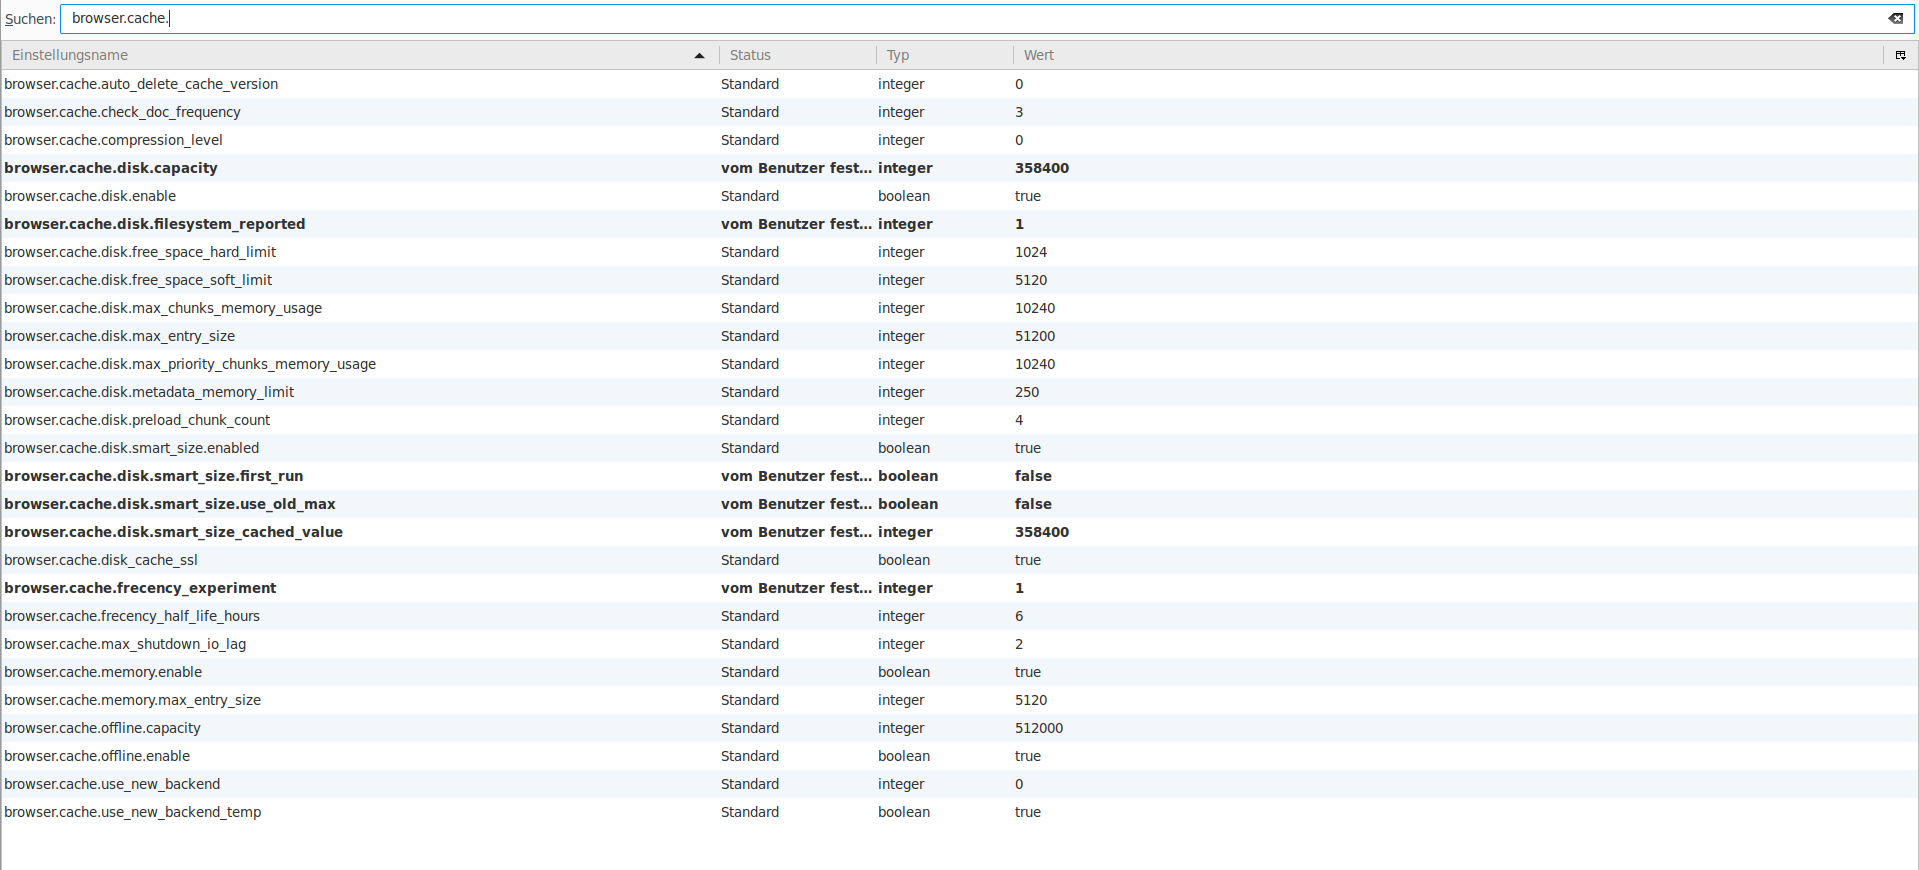Image resolution: width=1919 pixels, height=870 pixels.
Task: Select browser.cache.disk.smart_size.first_run row
Action: click(x=959, y=476)
